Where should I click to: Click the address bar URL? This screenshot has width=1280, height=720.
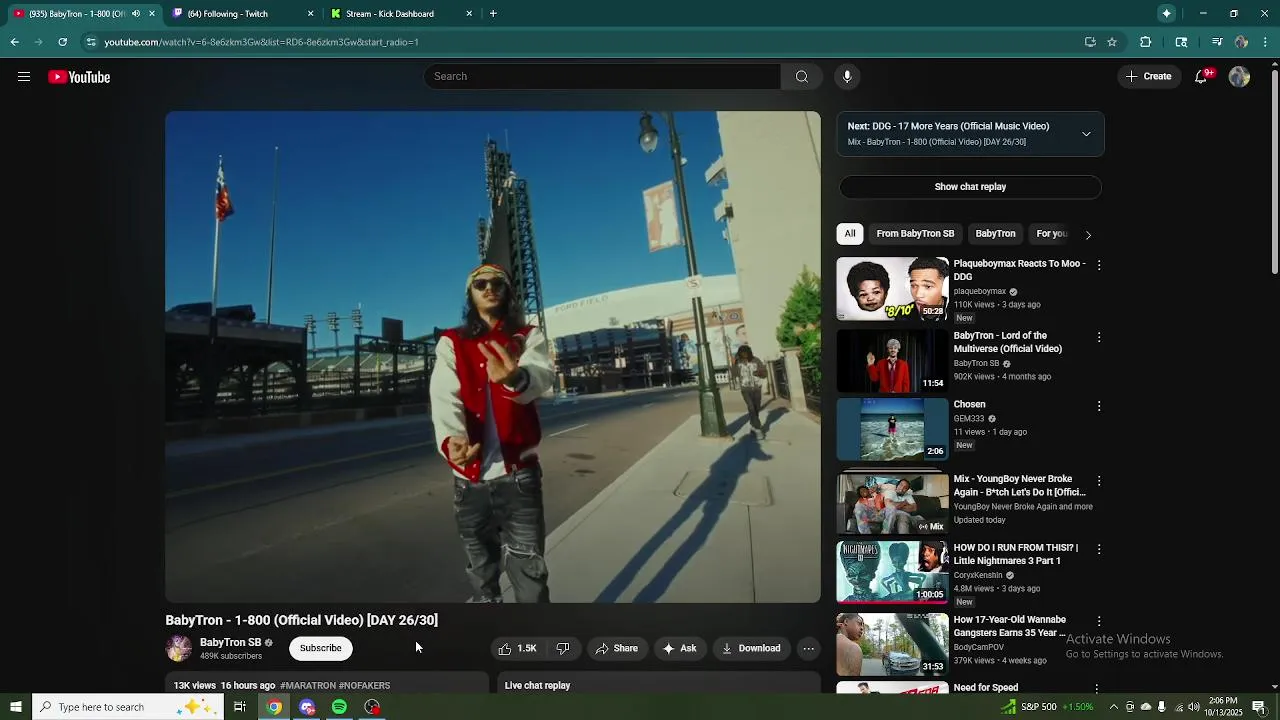click(262, 42)
